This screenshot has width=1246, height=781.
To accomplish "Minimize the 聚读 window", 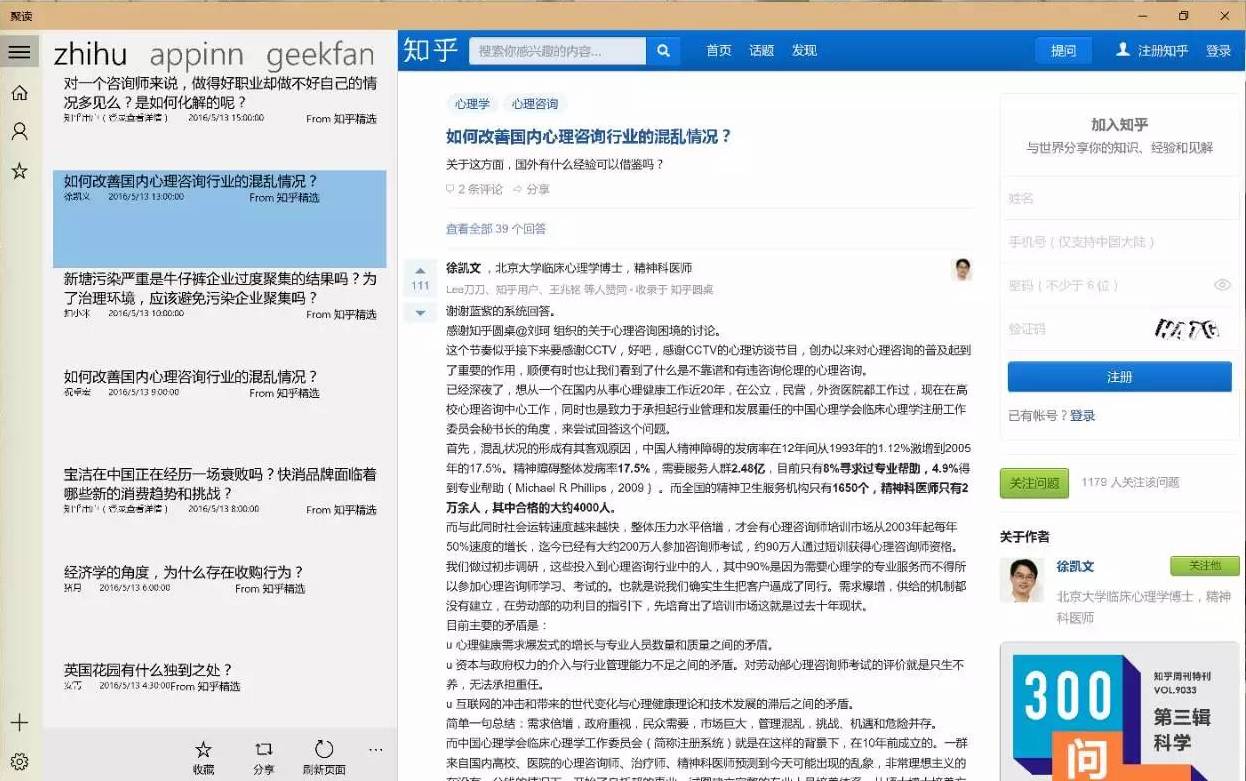I will coord(1144,15).
